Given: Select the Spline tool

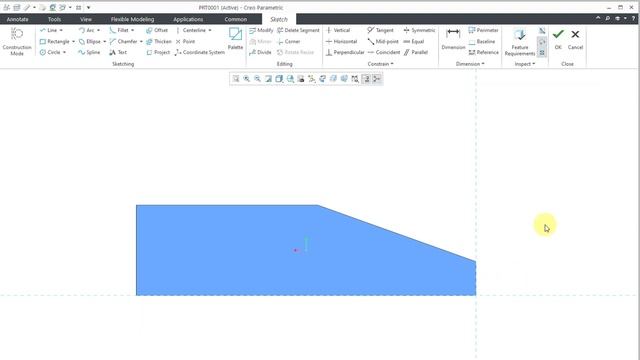Looking at the screenshot, I should [89, 52].
